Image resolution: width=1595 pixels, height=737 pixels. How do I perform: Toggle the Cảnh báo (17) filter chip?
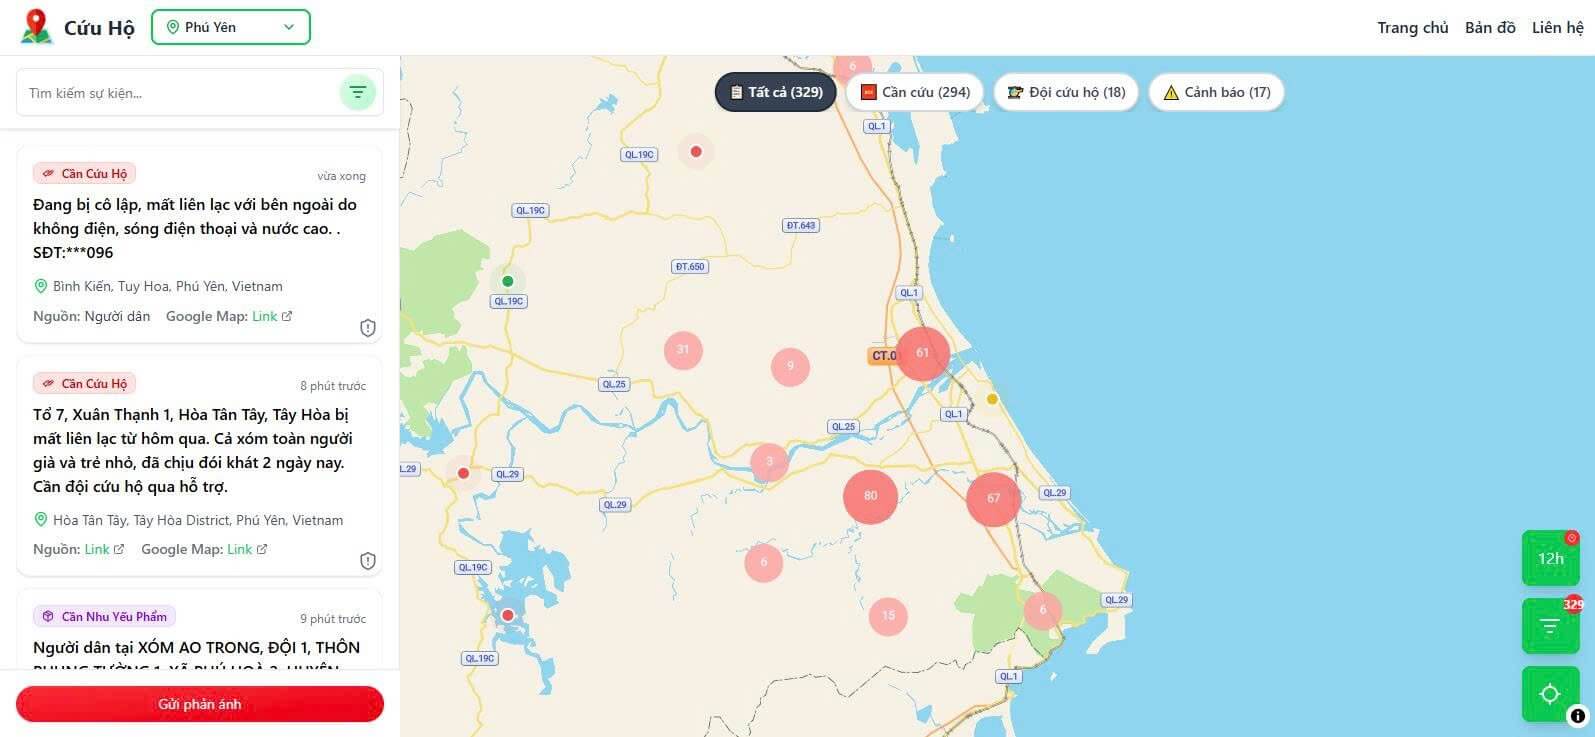[x=1216, y=92]
